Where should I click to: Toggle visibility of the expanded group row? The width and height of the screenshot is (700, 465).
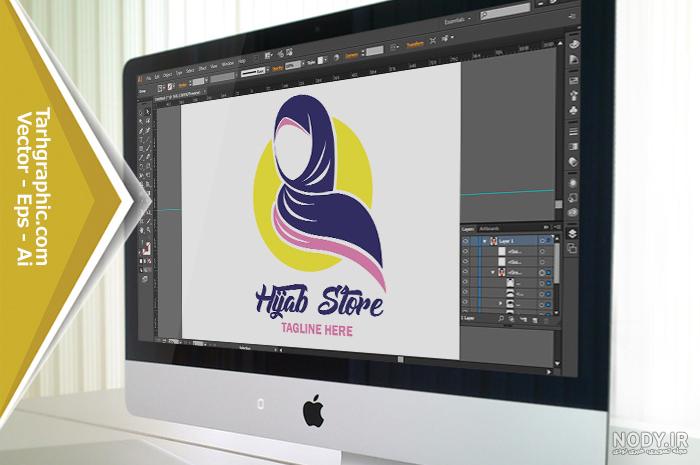click(x=465, y=272)
